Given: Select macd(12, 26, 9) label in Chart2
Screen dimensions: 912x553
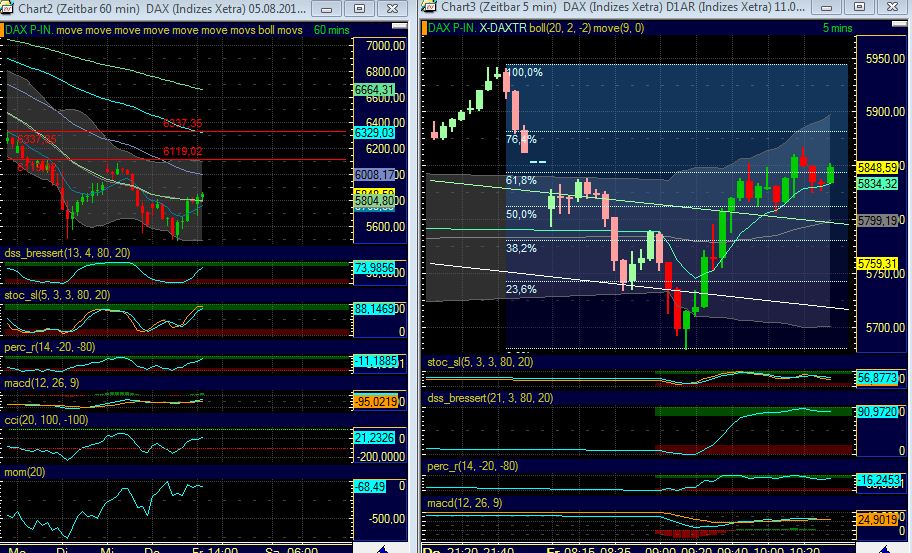Looking at the screenshot, I should click(x=41, y=383).
